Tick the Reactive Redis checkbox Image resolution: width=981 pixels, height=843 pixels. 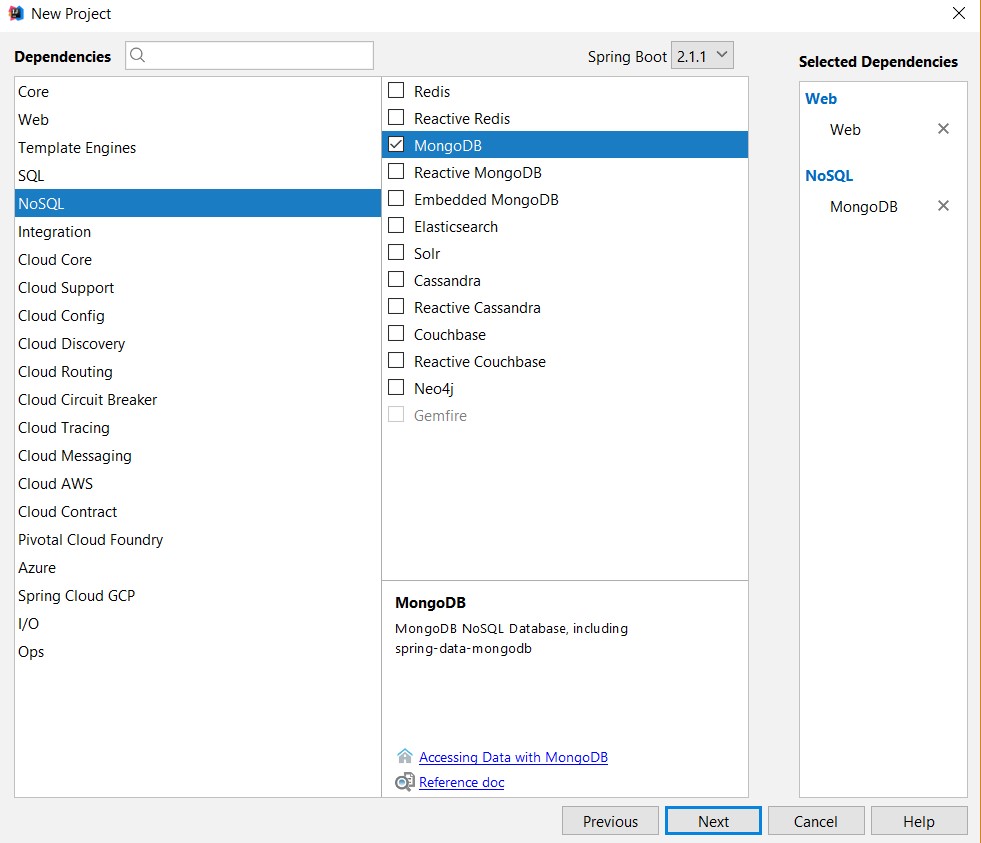tap(396, 118)
